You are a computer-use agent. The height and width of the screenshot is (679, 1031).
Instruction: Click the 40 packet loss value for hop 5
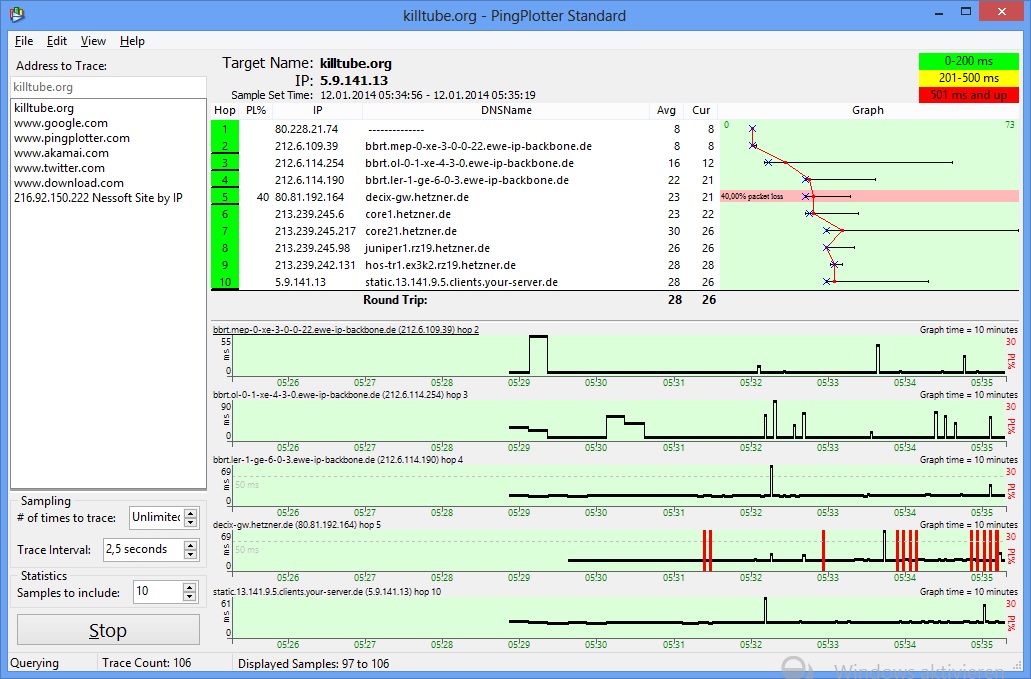point(262,197)
